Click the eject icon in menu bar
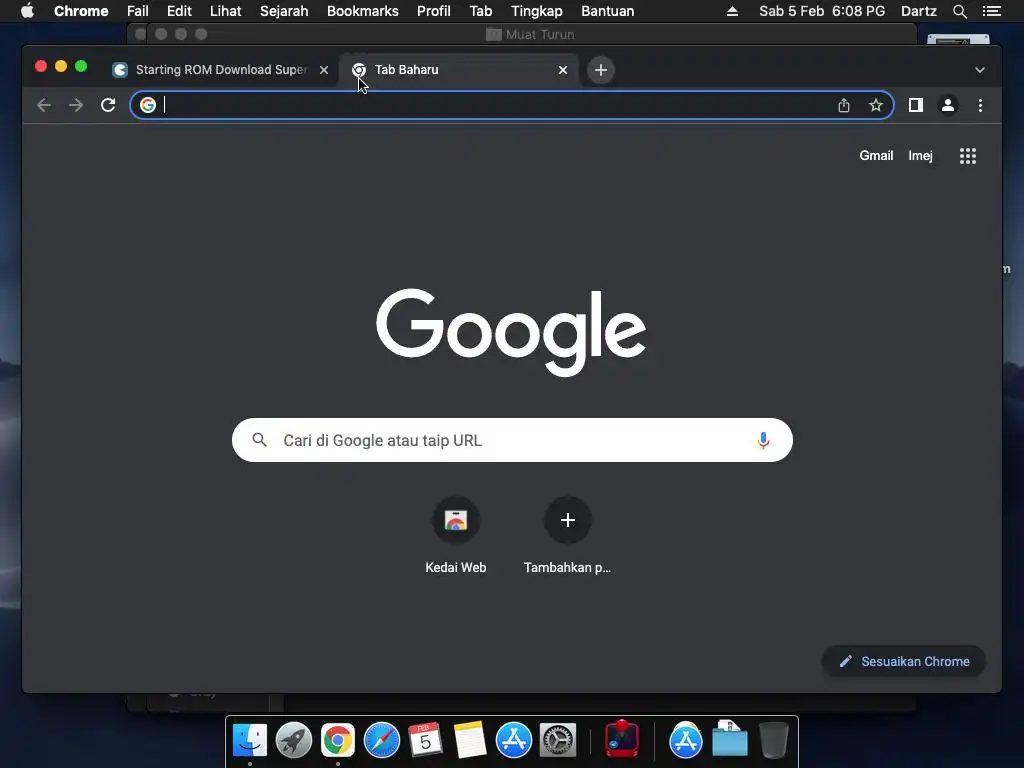The image size is (1024, 768). coord(732,11)
